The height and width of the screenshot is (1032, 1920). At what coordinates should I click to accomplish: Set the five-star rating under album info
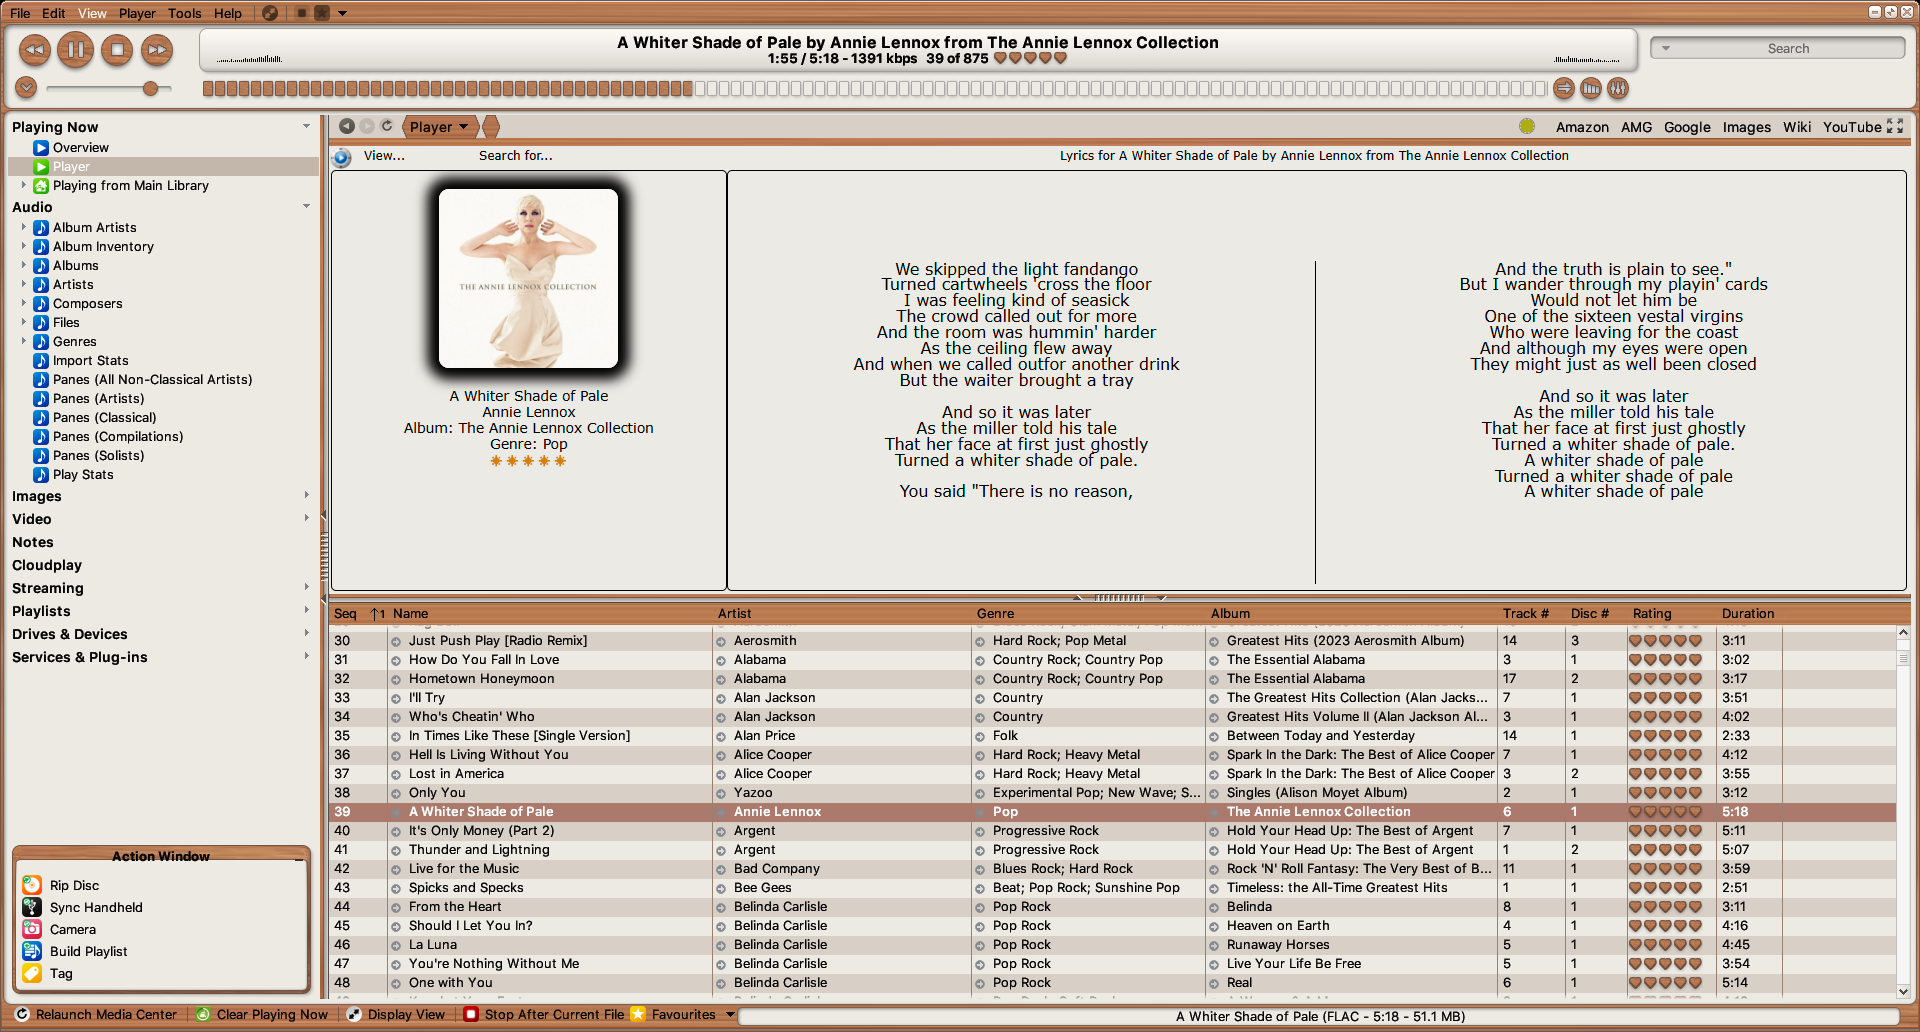[528, 461]
